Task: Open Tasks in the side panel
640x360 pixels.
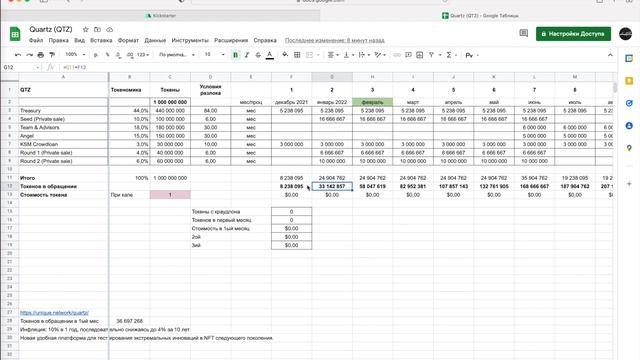Action: coord(629,103)
